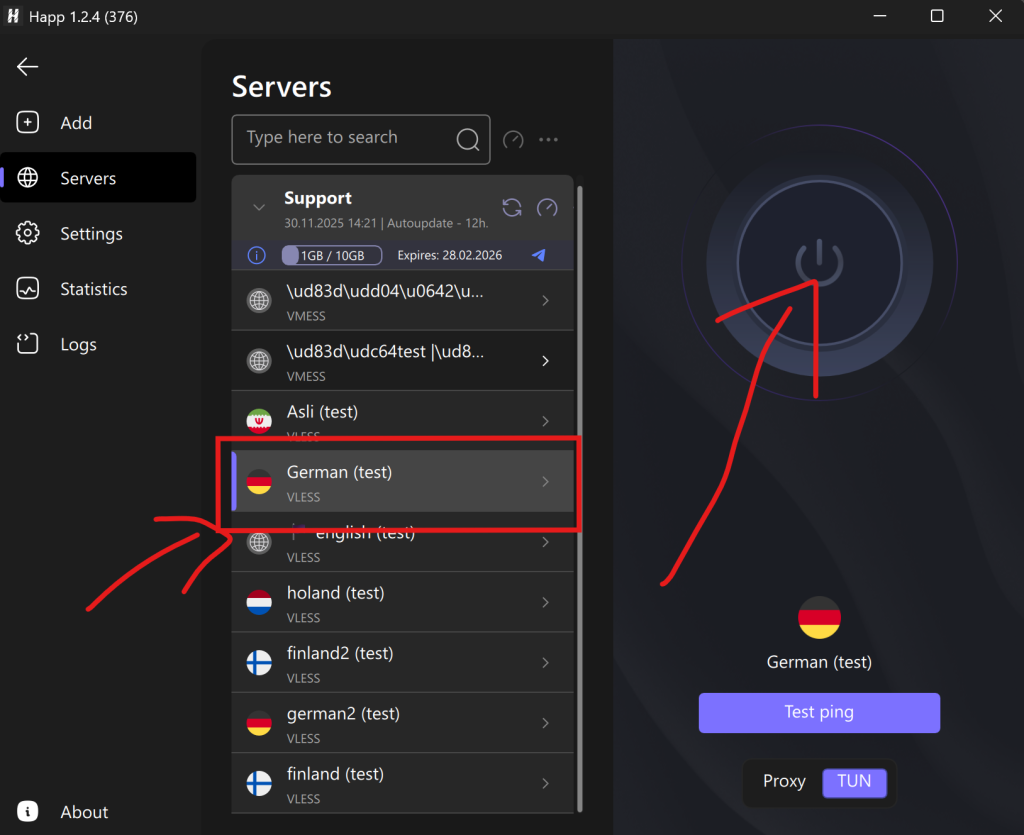This screenshot has width=1024, height=835.
Task: Click the Telegram paper plane icon
Action: click(539, 255)
